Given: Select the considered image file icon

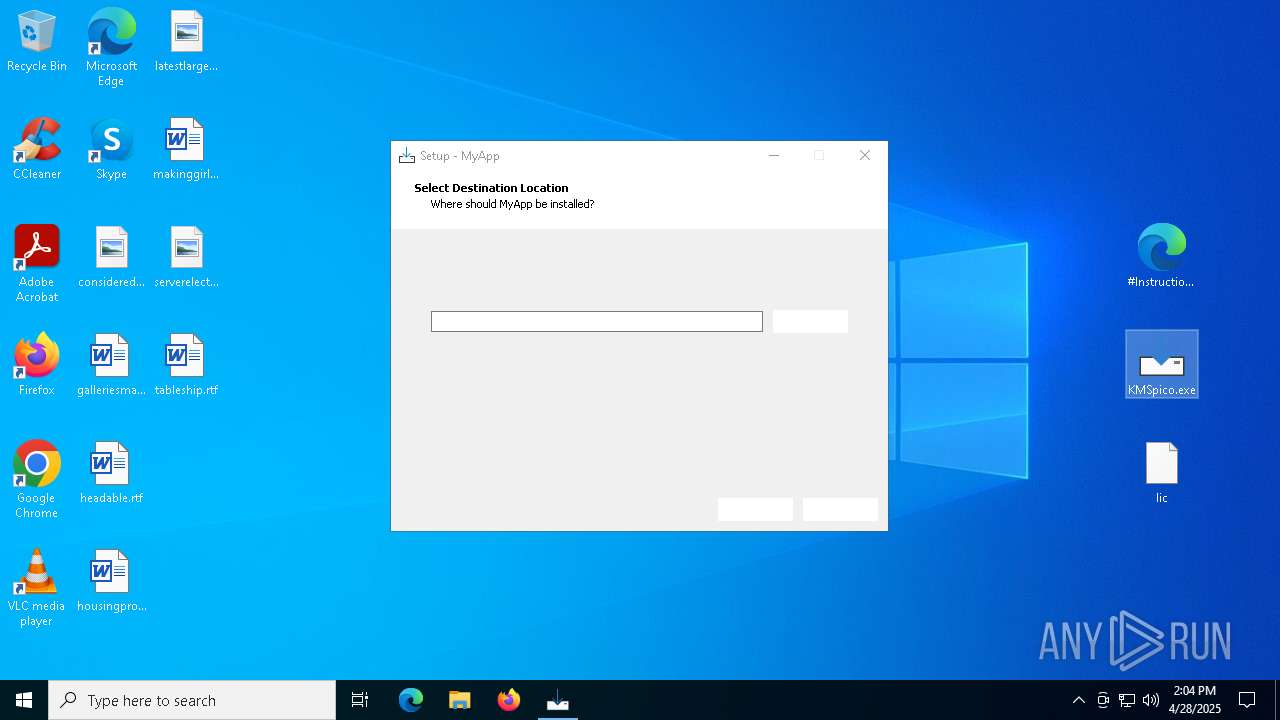Looking at the screenshot, I should (111, 258).
